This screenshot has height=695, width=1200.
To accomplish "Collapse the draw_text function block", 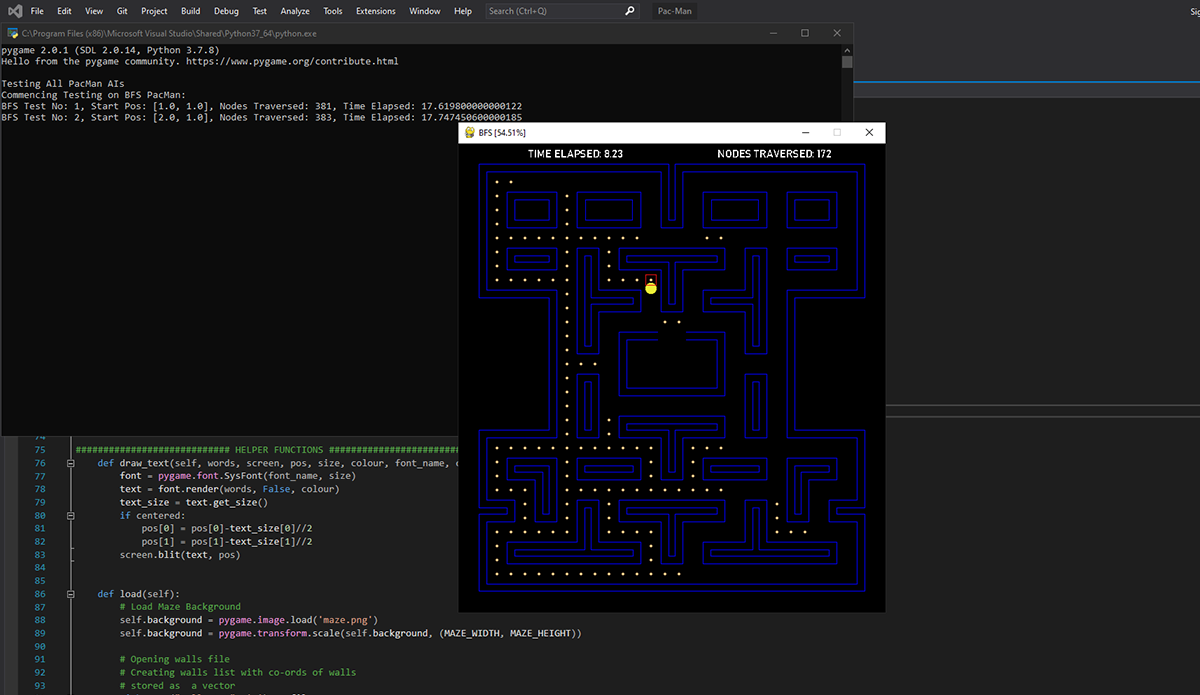I will [70, 464].
